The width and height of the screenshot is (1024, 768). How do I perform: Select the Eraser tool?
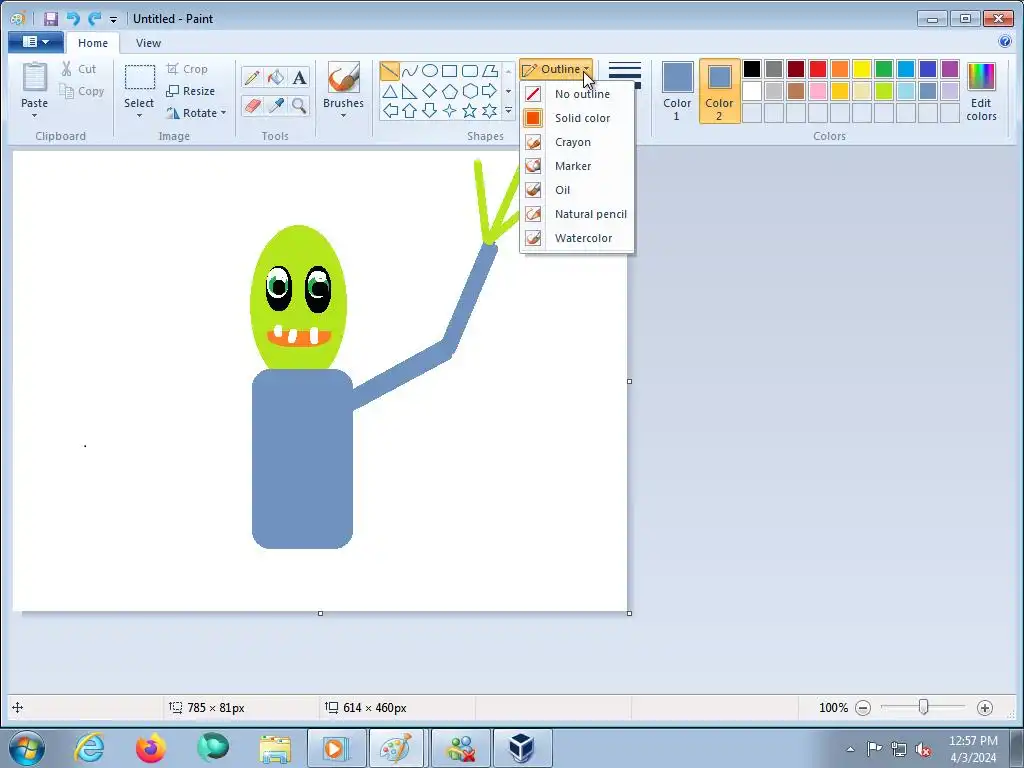(x=251, y=105)
